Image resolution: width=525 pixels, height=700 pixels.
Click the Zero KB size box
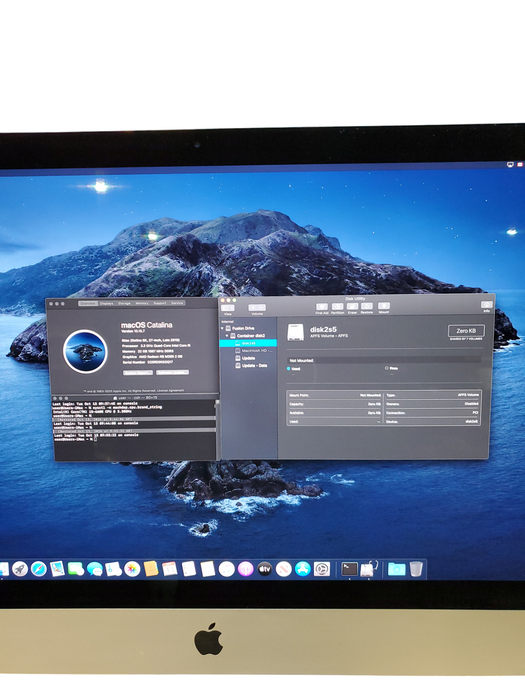click(x=466, y=331)
